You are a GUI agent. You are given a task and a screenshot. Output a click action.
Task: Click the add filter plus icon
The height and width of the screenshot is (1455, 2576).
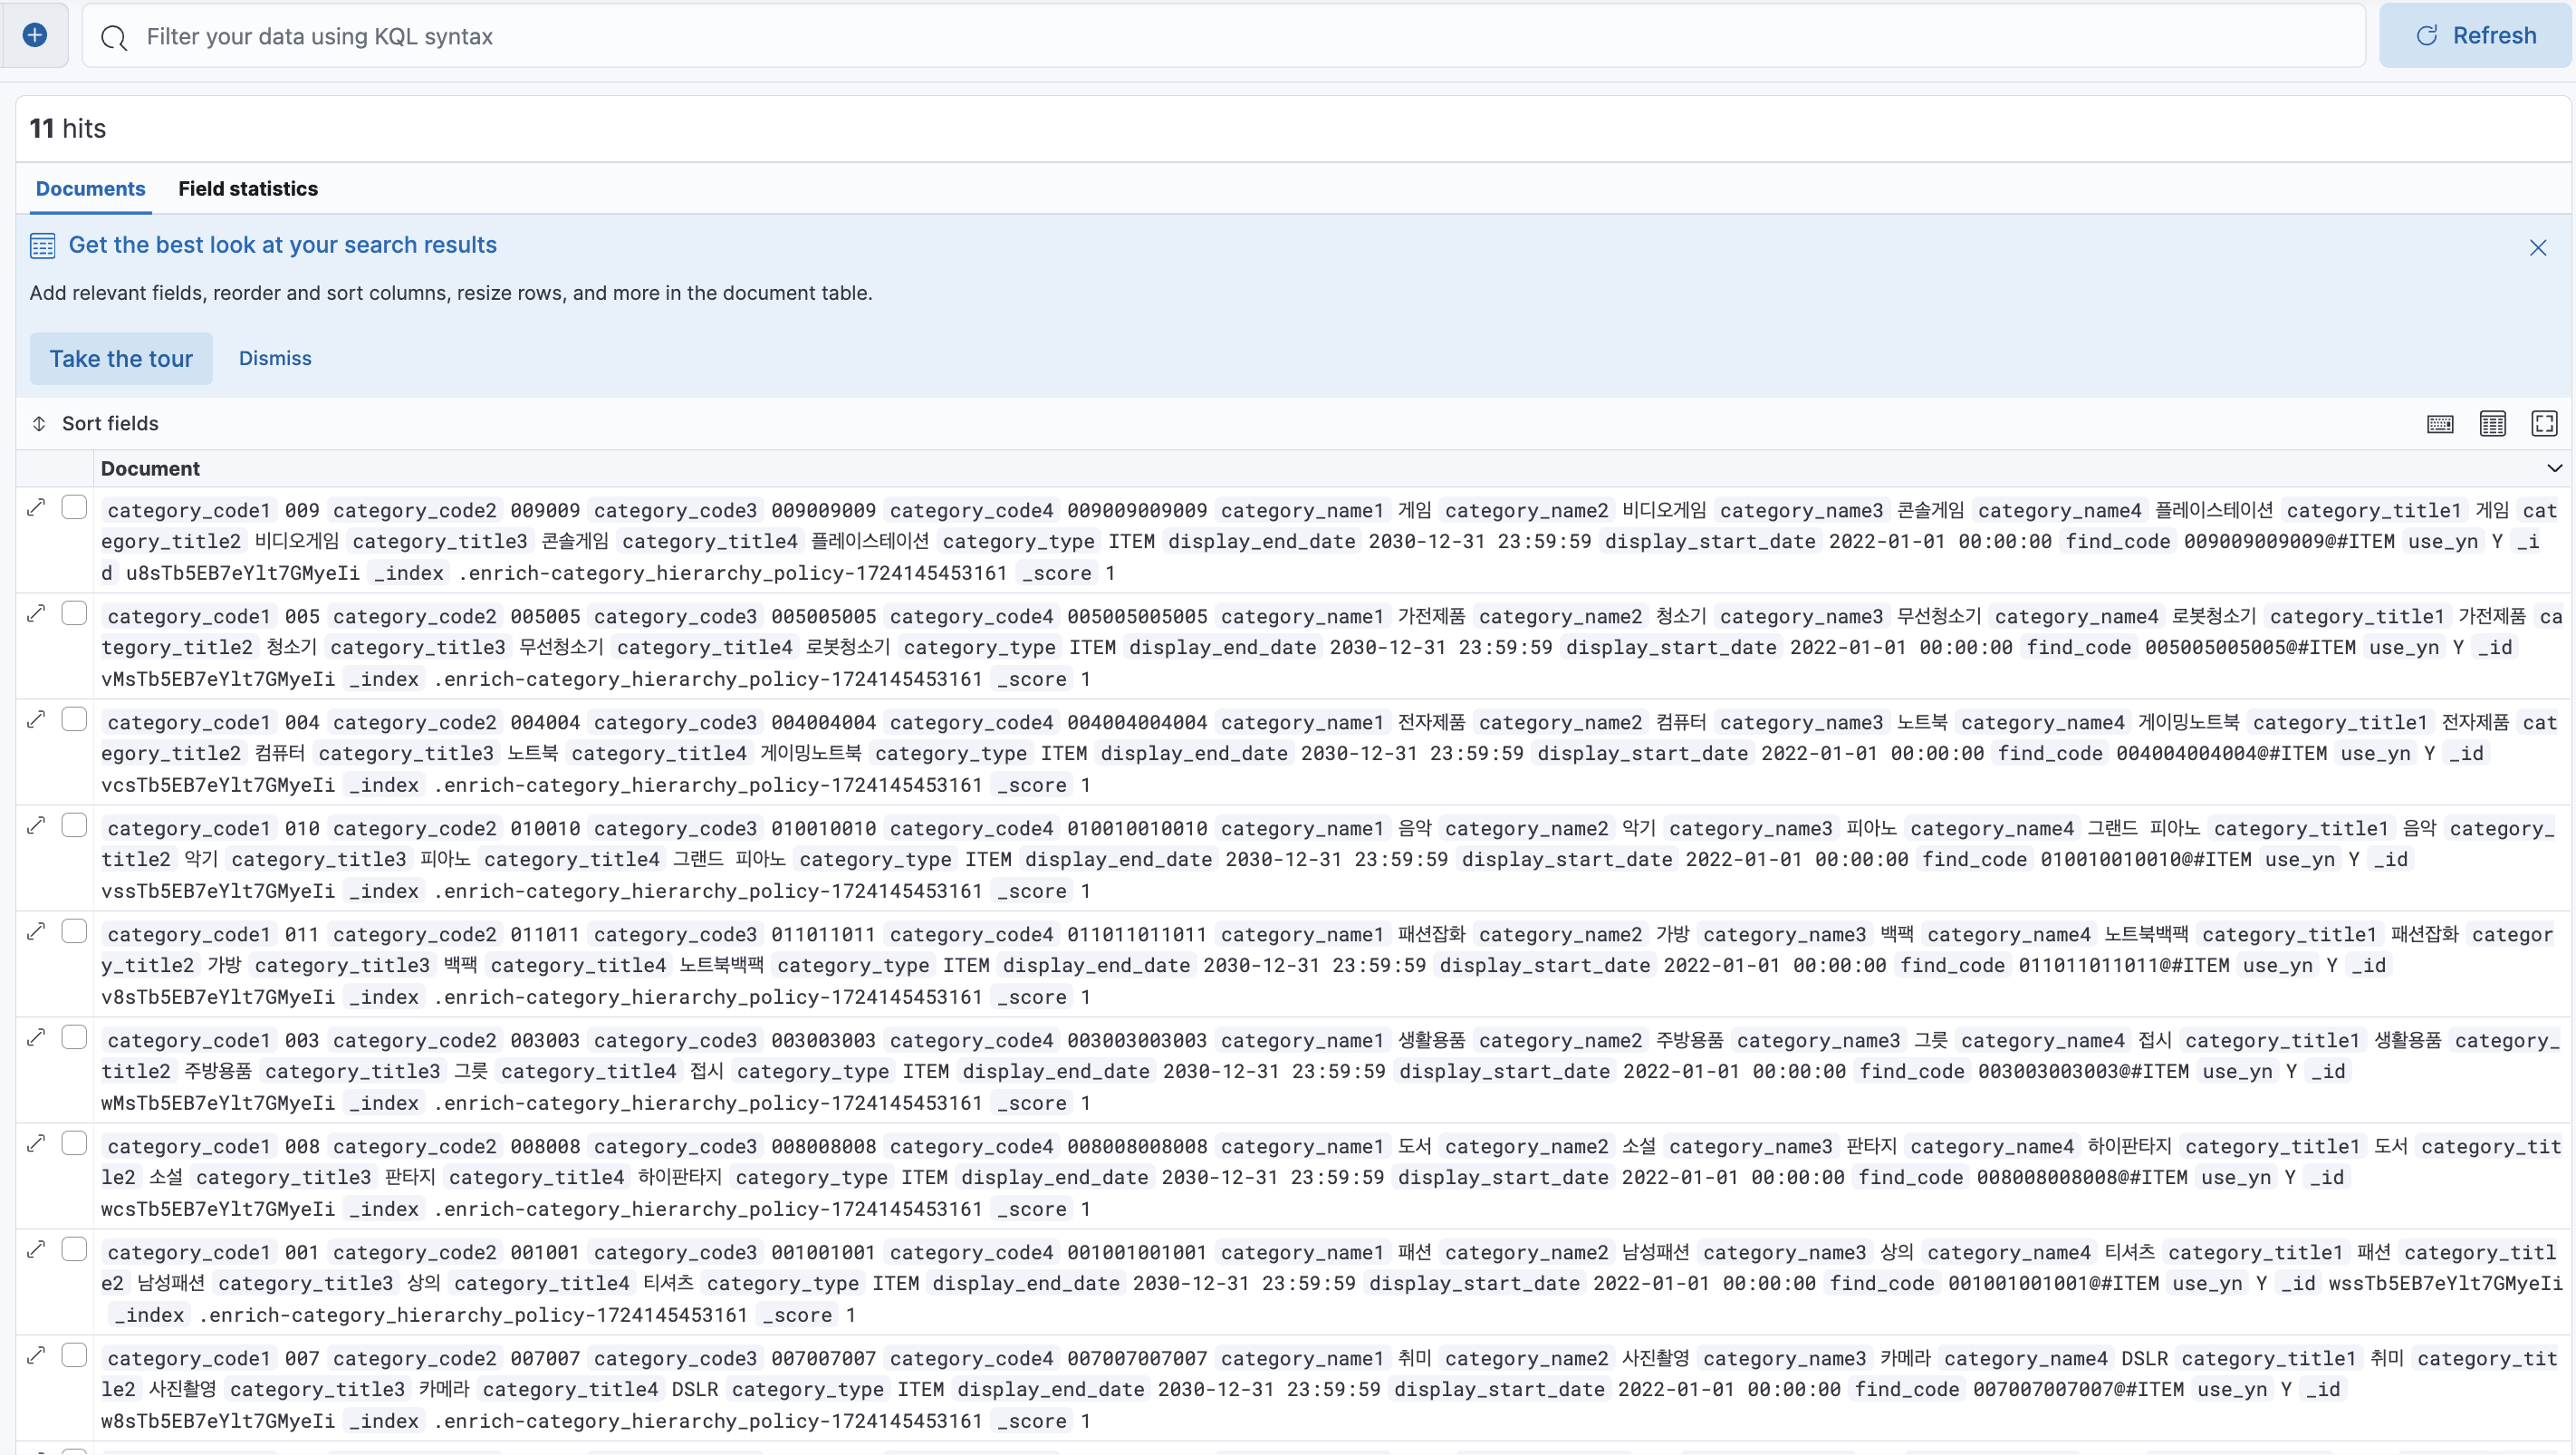pos(35,36)
